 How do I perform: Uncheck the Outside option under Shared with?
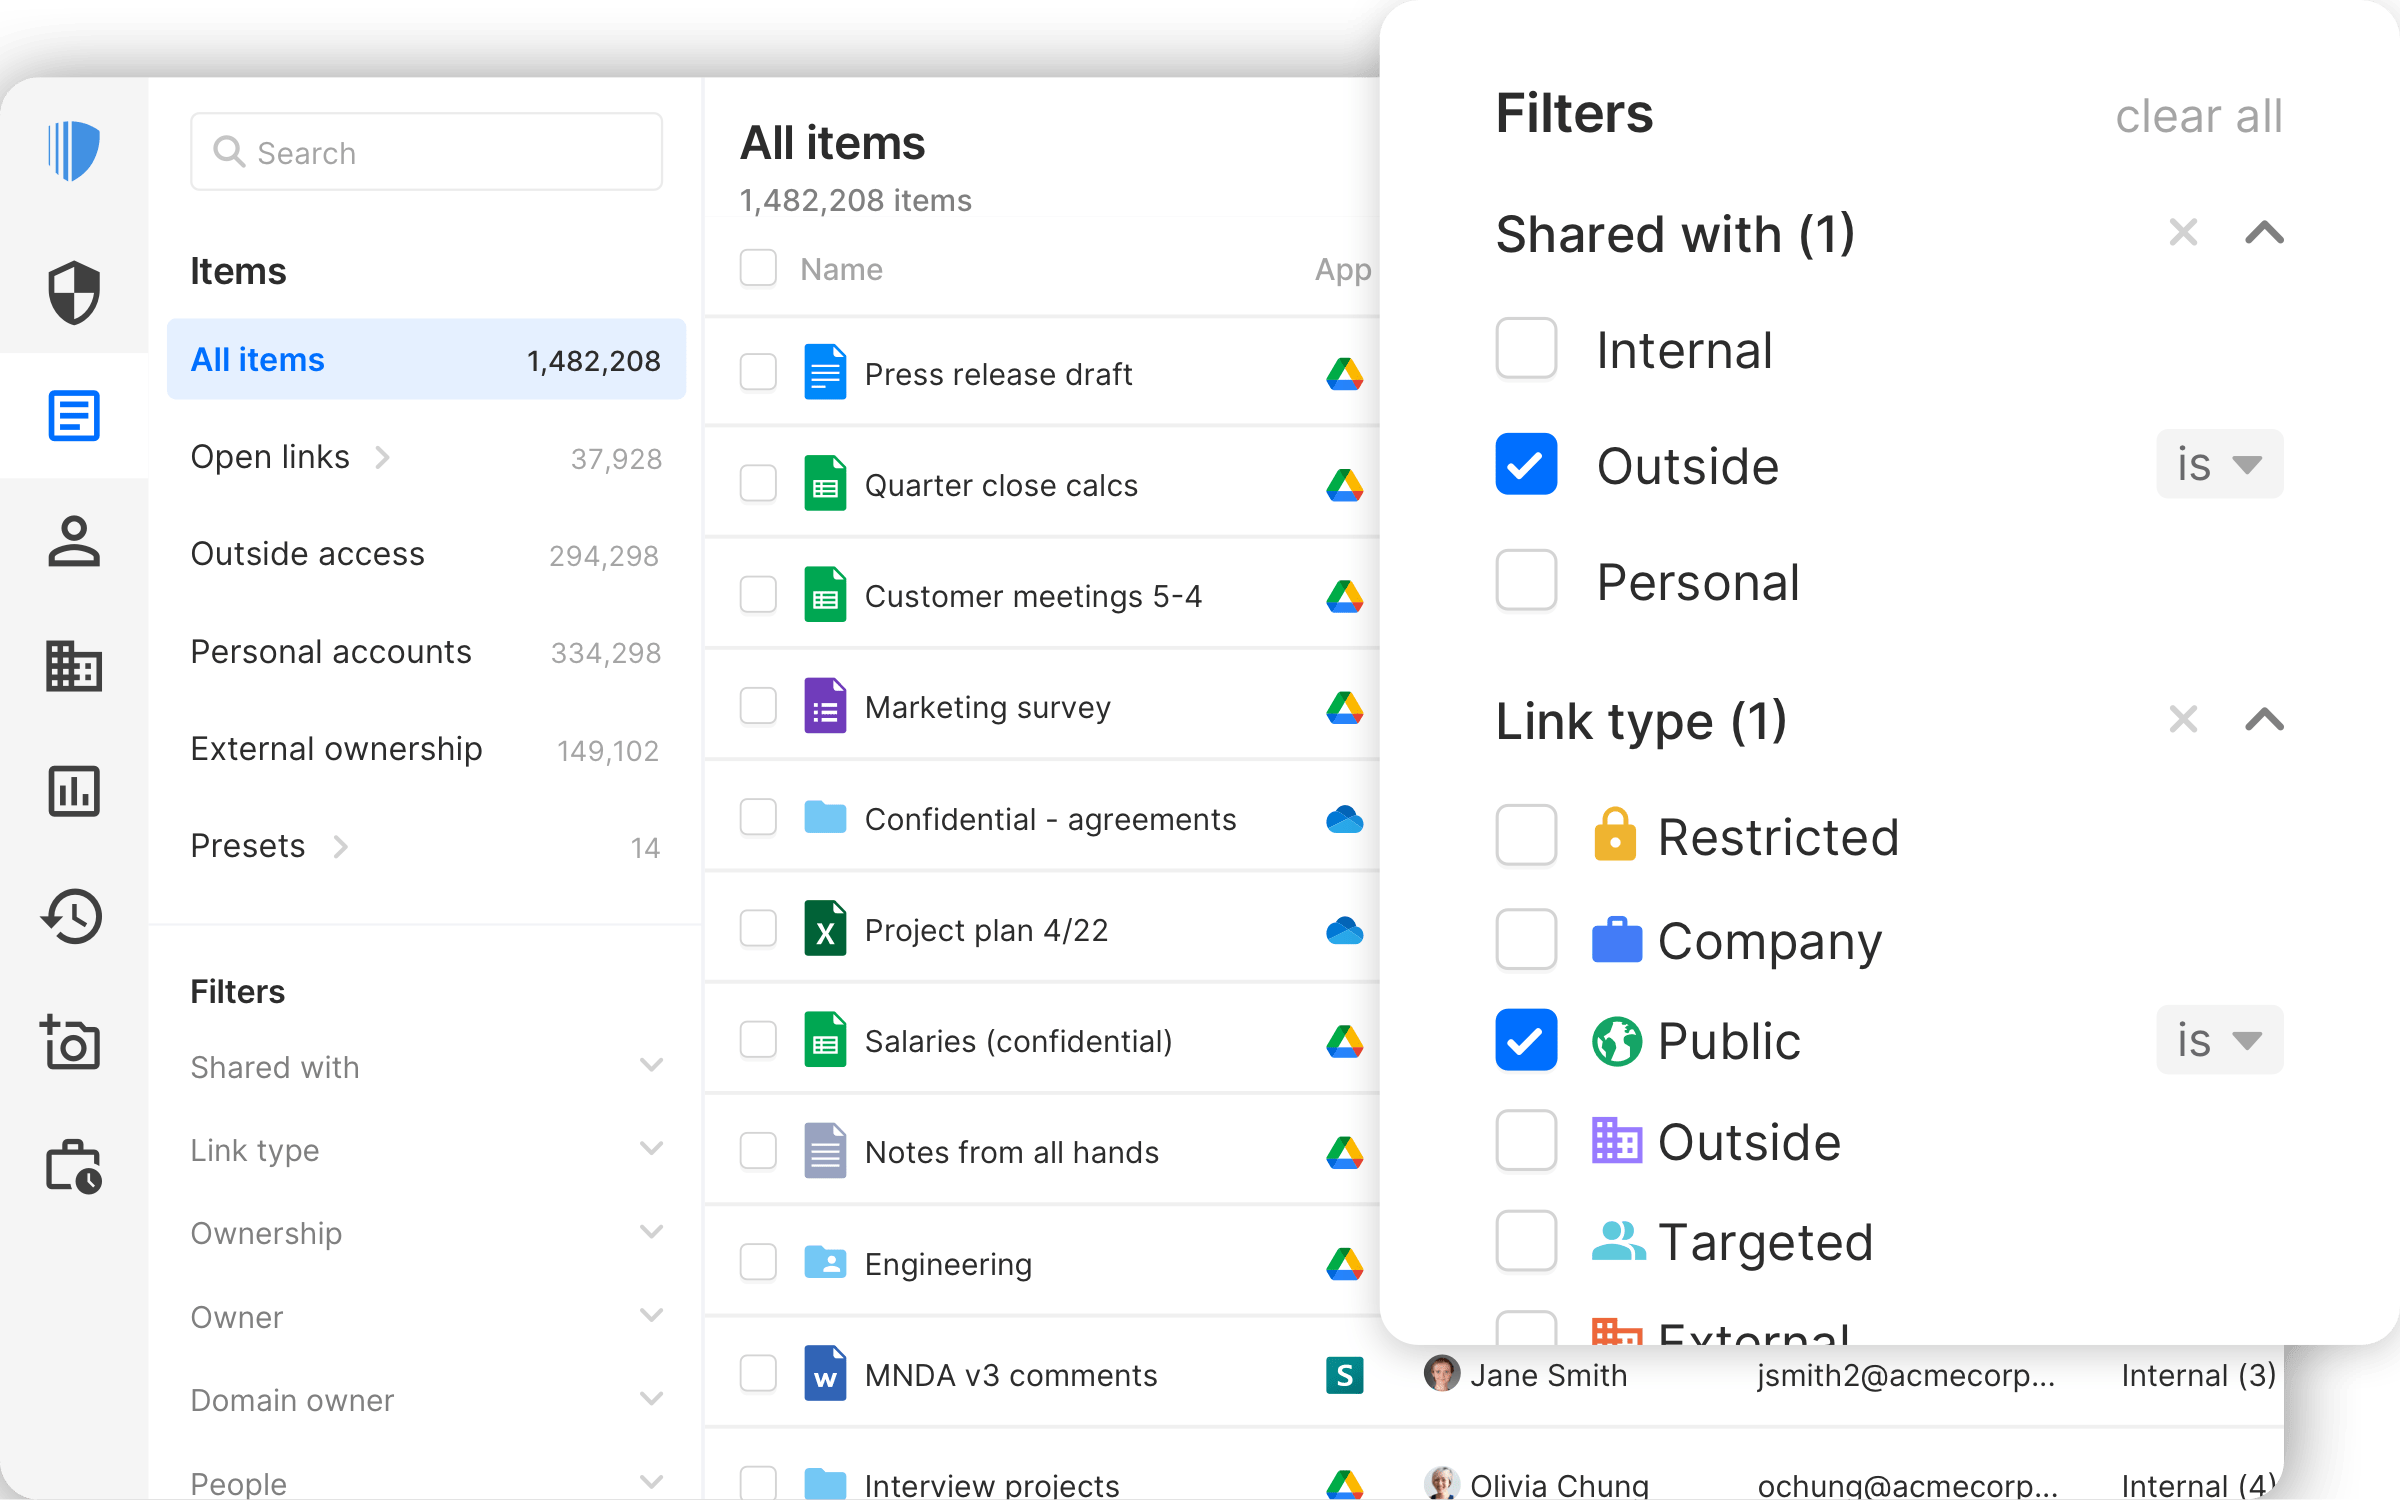1526,464
